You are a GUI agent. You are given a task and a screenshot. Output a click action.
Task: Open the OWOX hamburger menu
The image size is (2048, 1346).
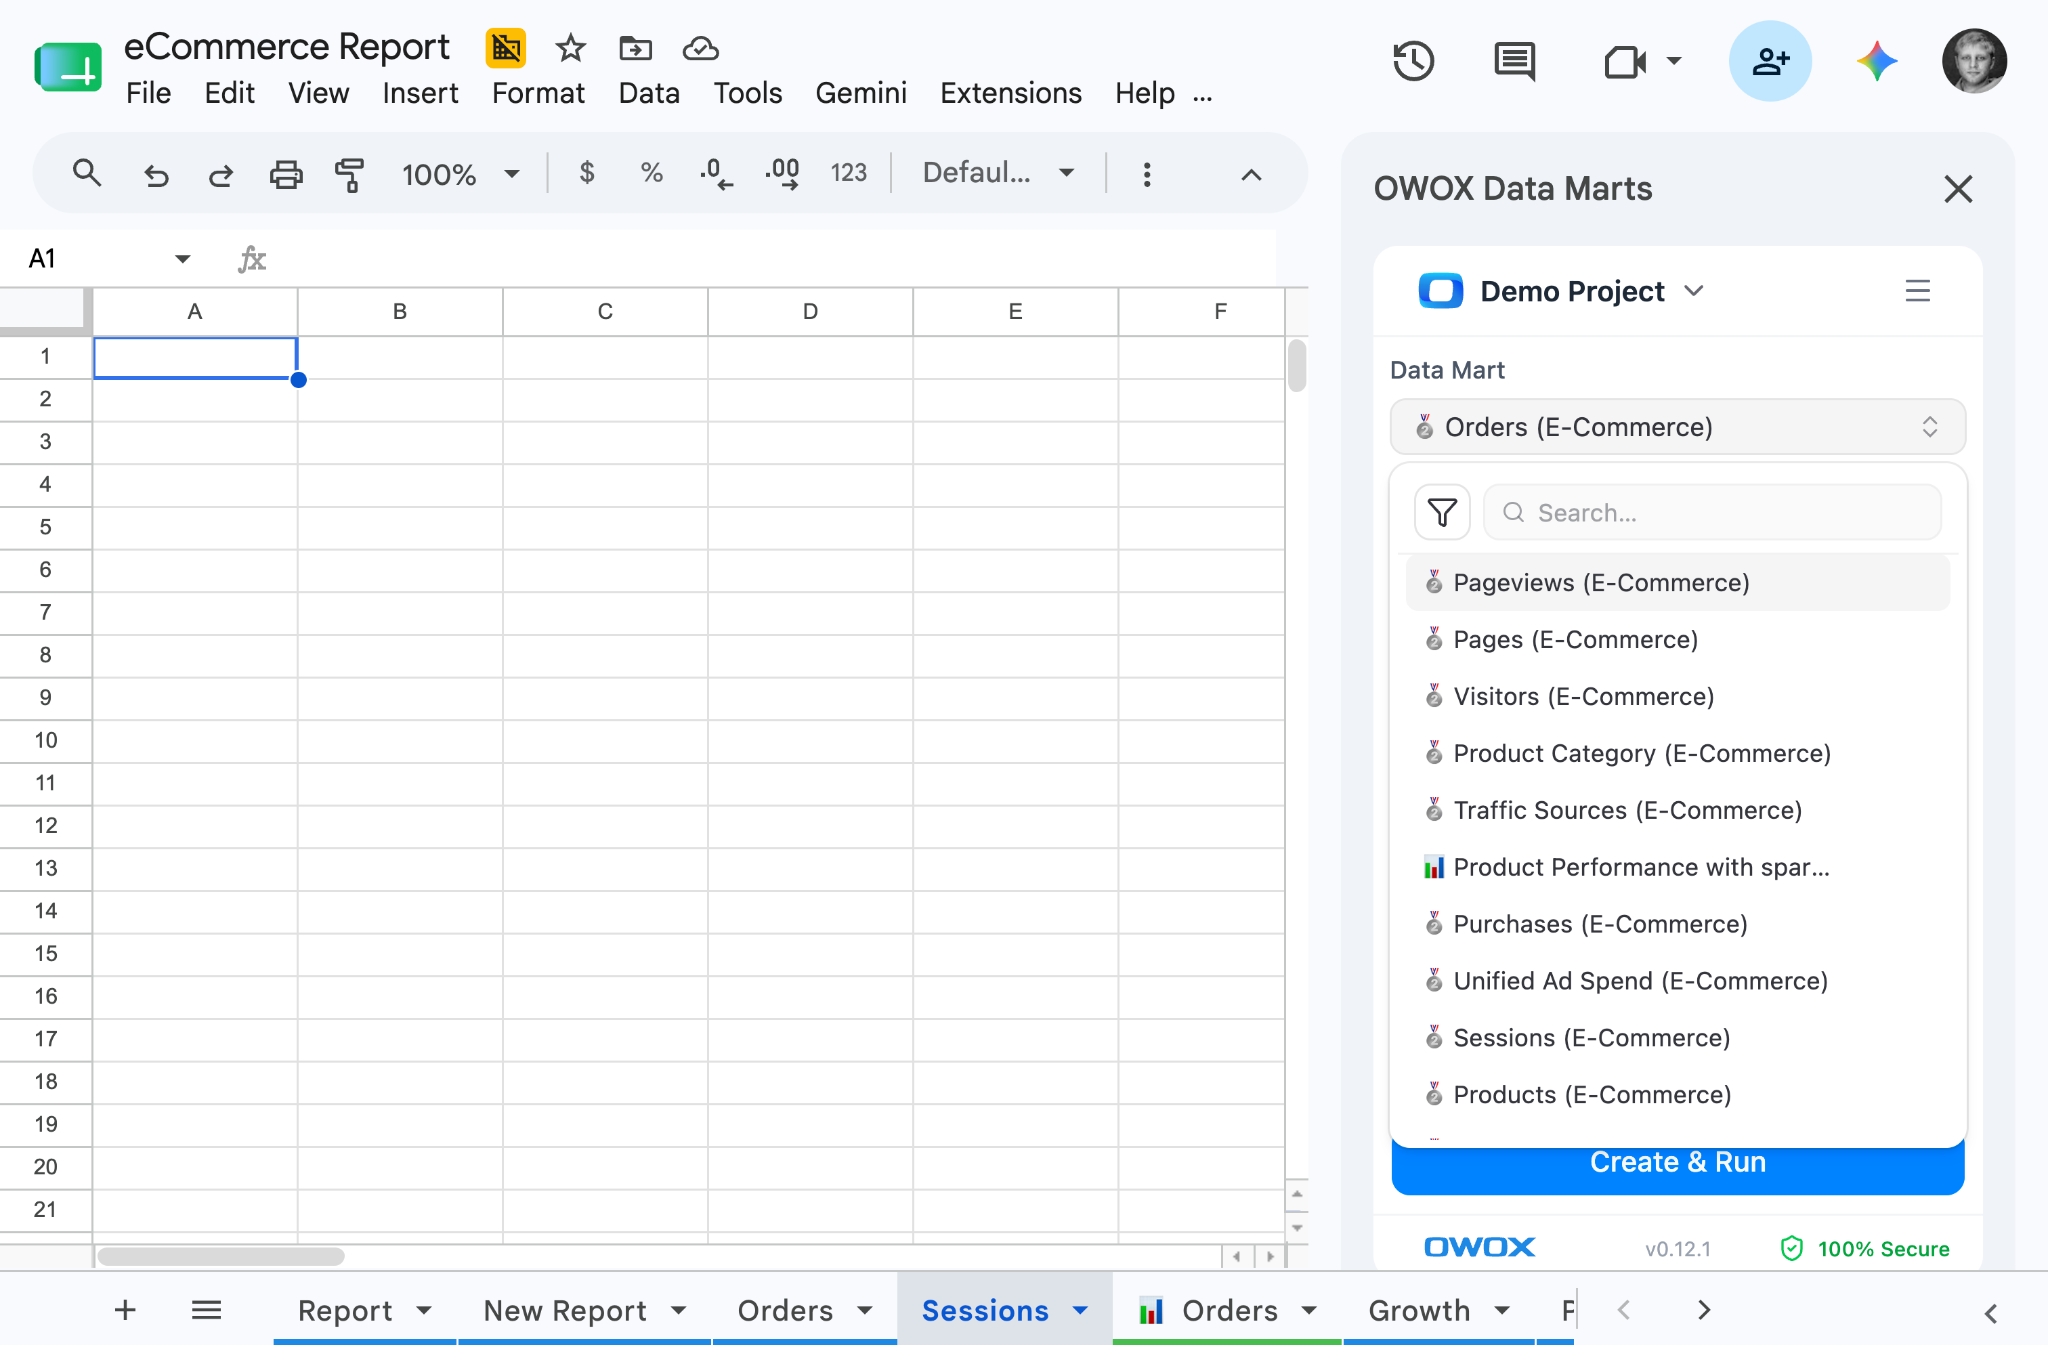tap(1917, 291)
